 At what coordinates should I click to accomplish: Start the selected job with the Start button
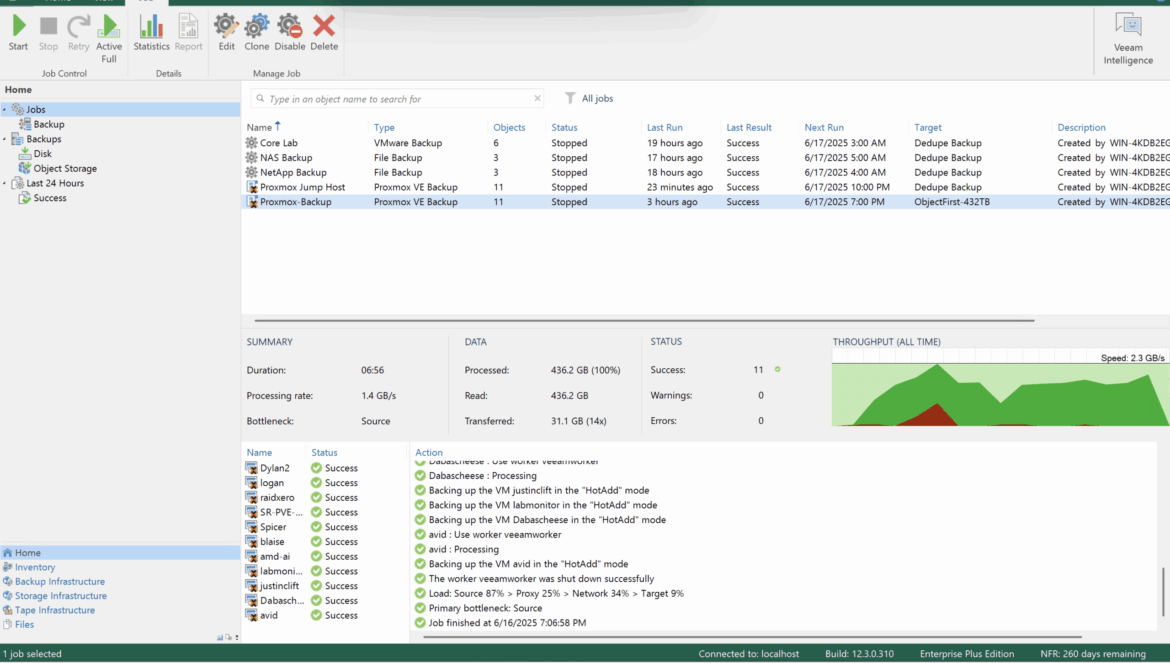click(19, 34)
